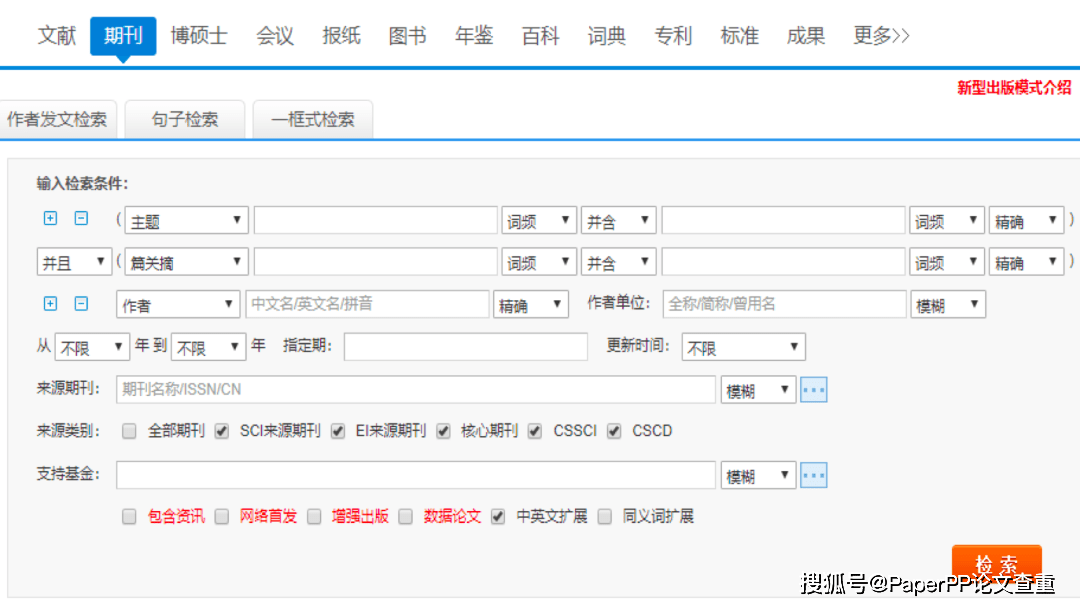Focus the 作者单位 input field
1080x607 pixels.
pos(785,305)
